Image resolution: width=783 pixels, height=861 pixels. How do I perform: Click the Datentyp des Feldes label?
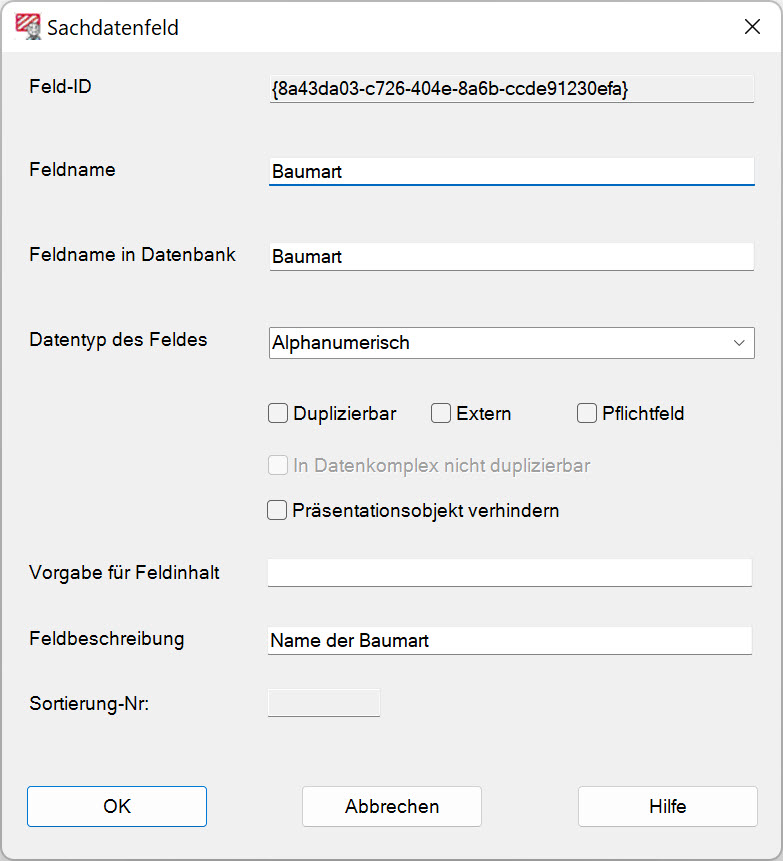click(x=119, y=340)
